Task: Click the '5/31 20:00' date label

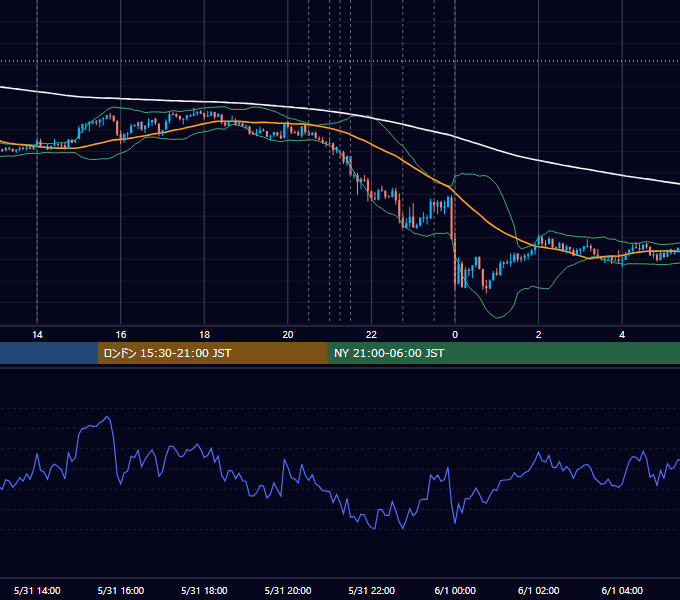Action: (288, 590)
